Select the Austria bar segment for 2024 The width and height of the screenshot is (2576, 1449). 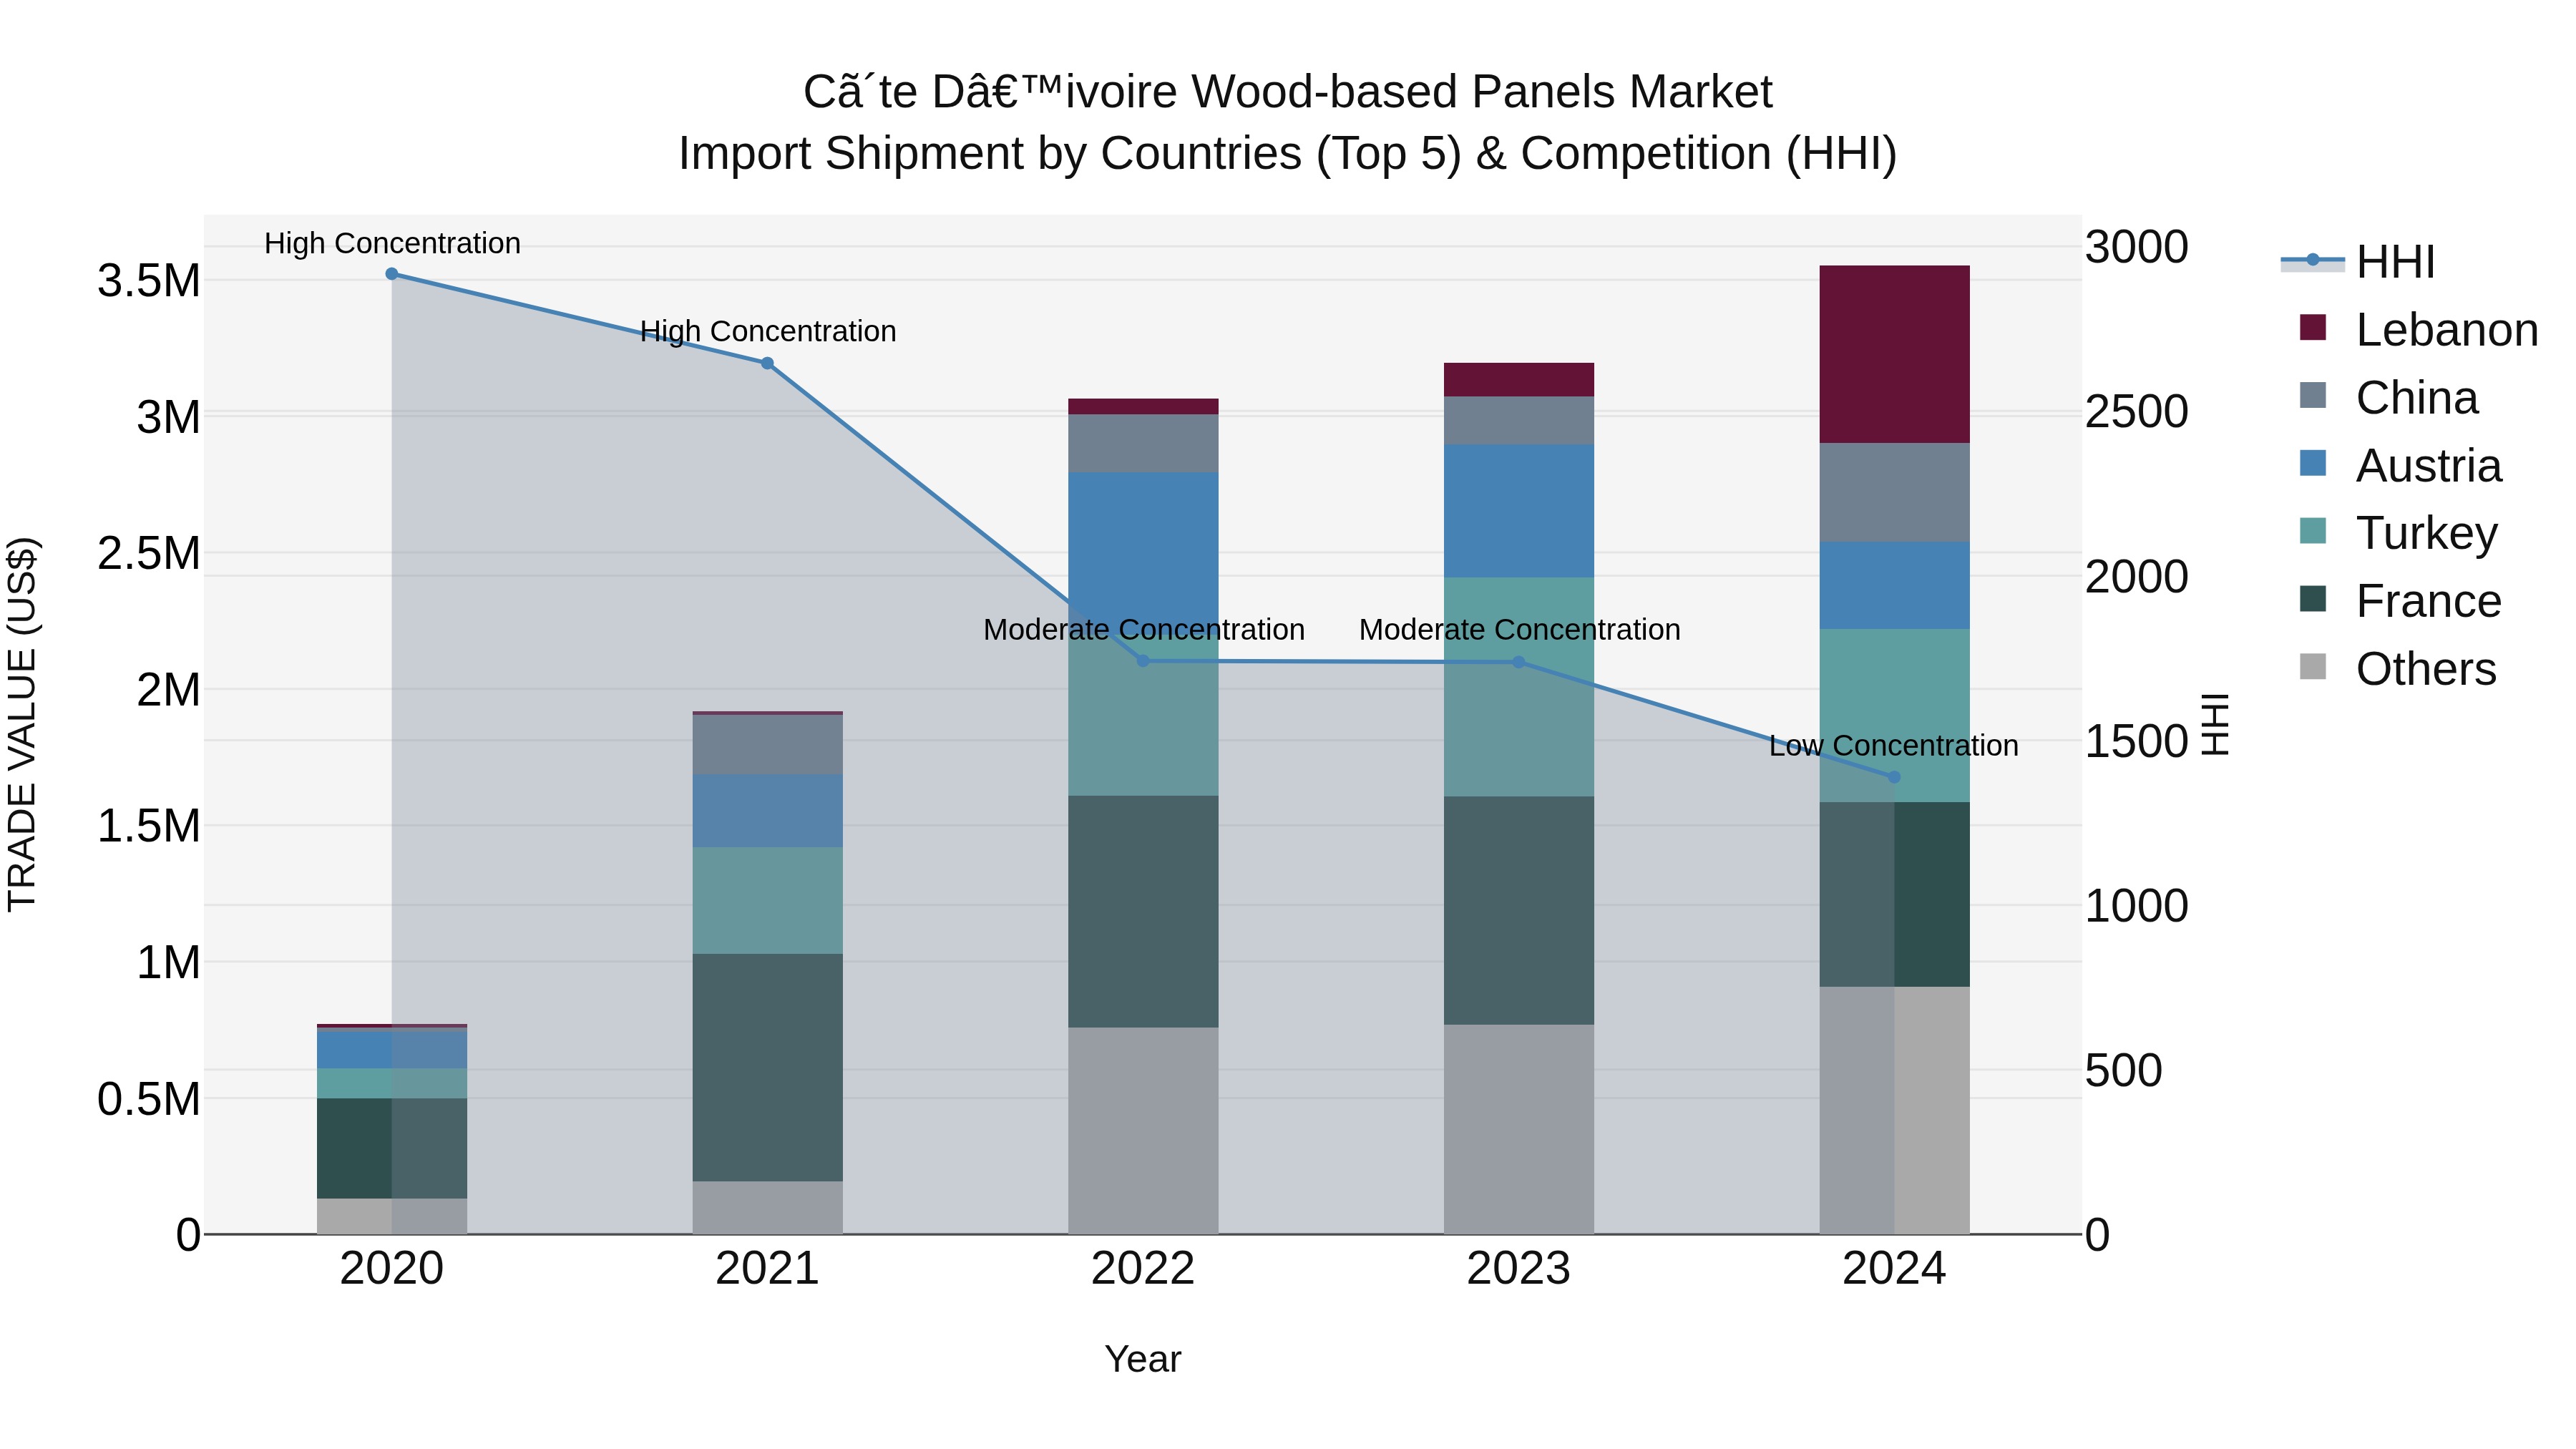pyautogui.click(x=1894, y=585)
